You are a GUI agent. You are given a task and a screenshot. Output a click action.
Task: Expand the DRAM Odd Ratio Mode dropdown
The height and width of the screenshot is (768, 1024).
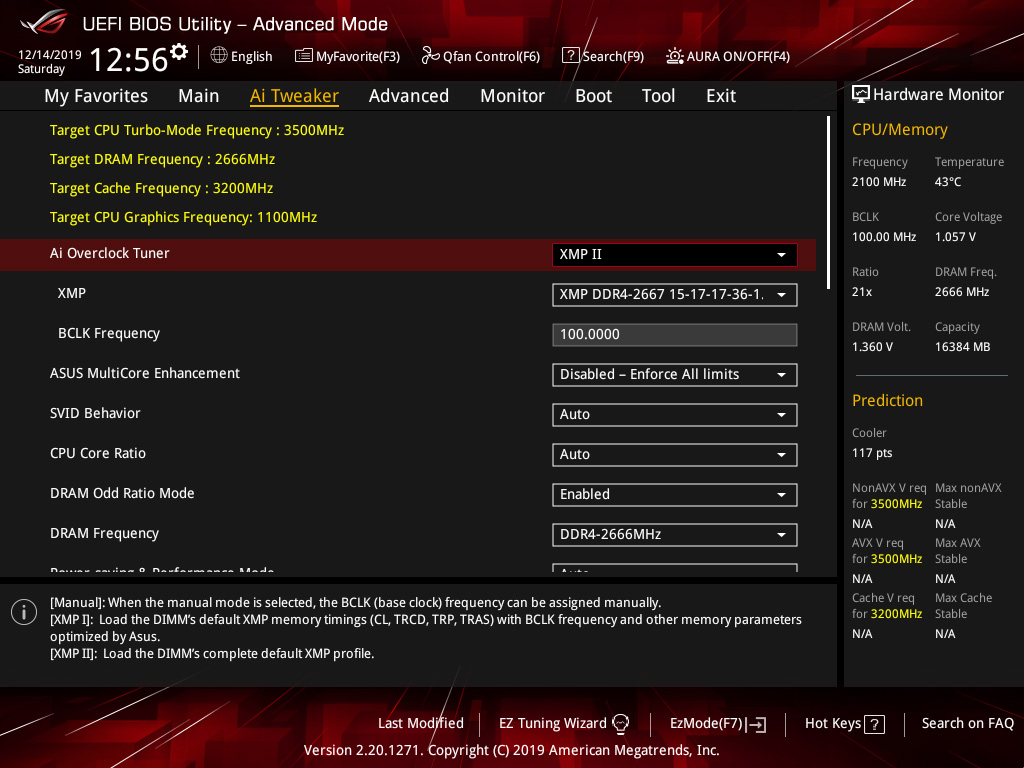675,494
